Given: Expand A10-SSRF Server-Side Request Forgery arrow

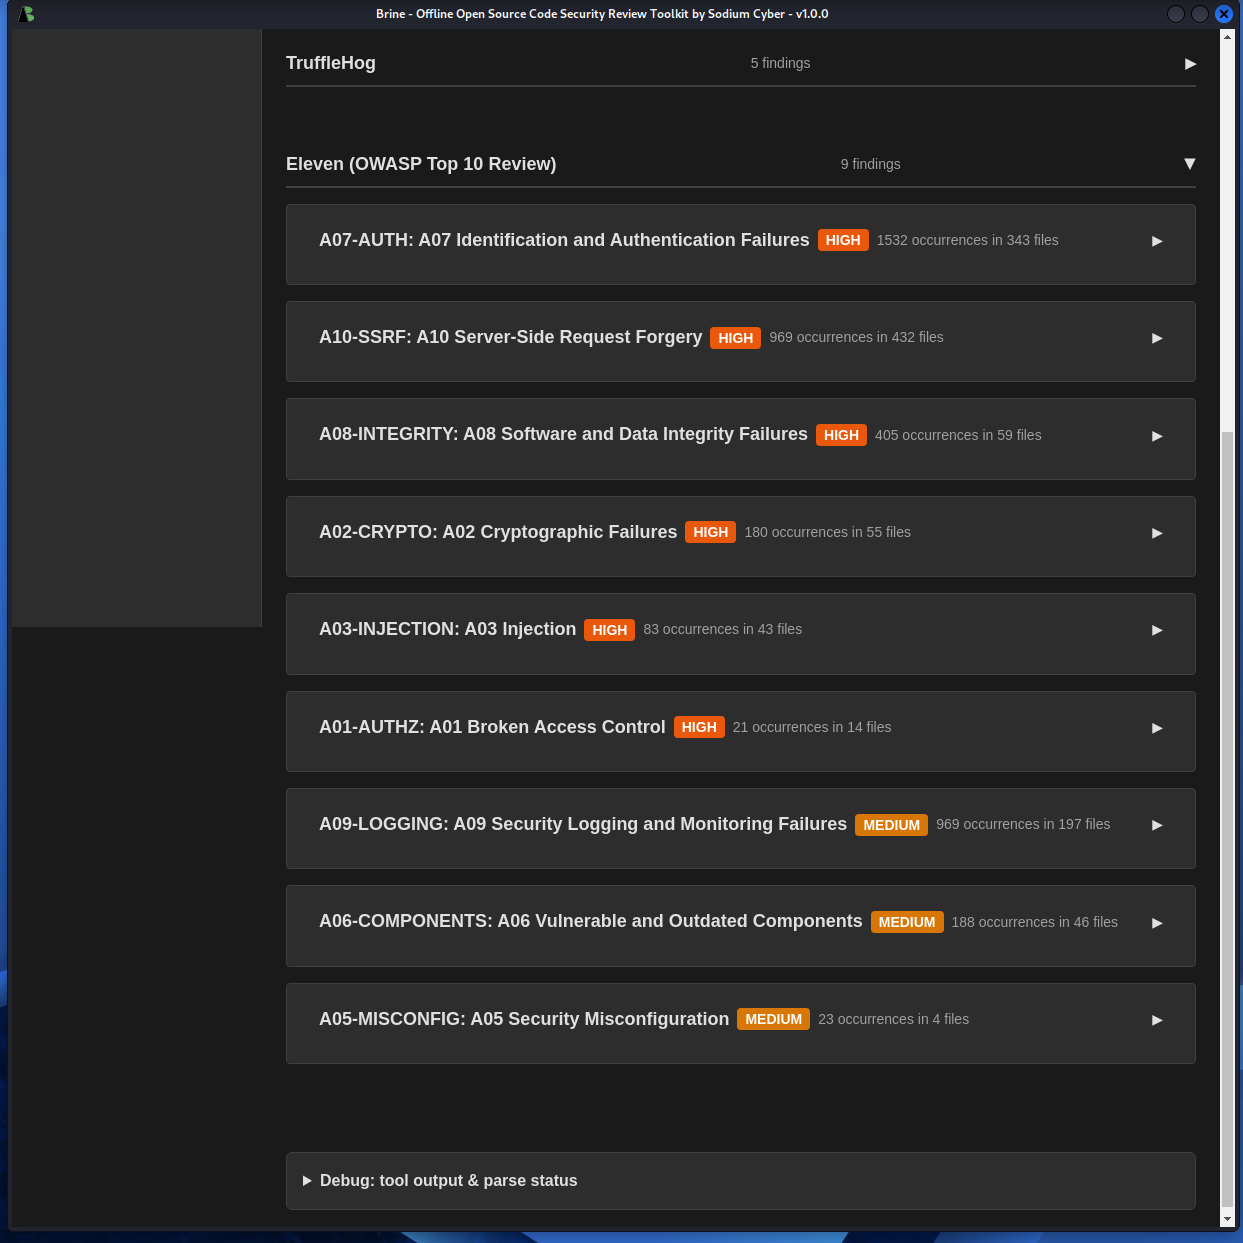Looking at the screenshot, I should click(x=1157, y=338).
